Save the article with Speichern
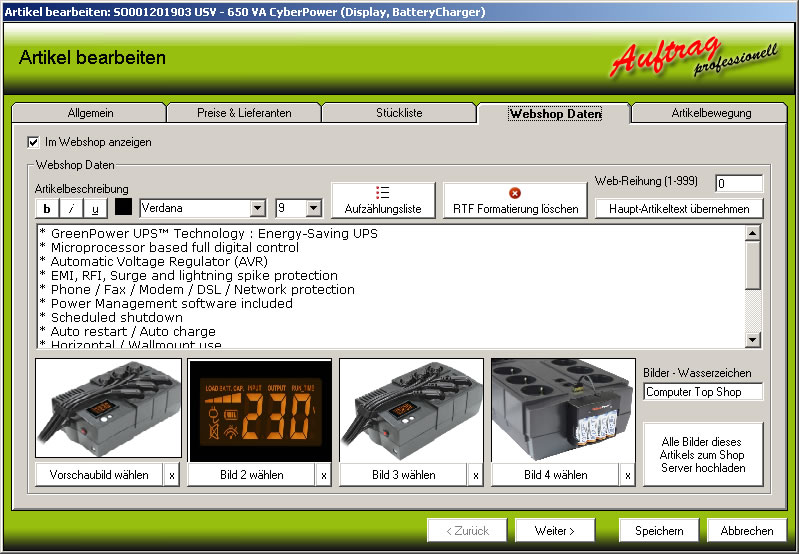The height and width of the screenshot is (554, 799). point(659,531)
